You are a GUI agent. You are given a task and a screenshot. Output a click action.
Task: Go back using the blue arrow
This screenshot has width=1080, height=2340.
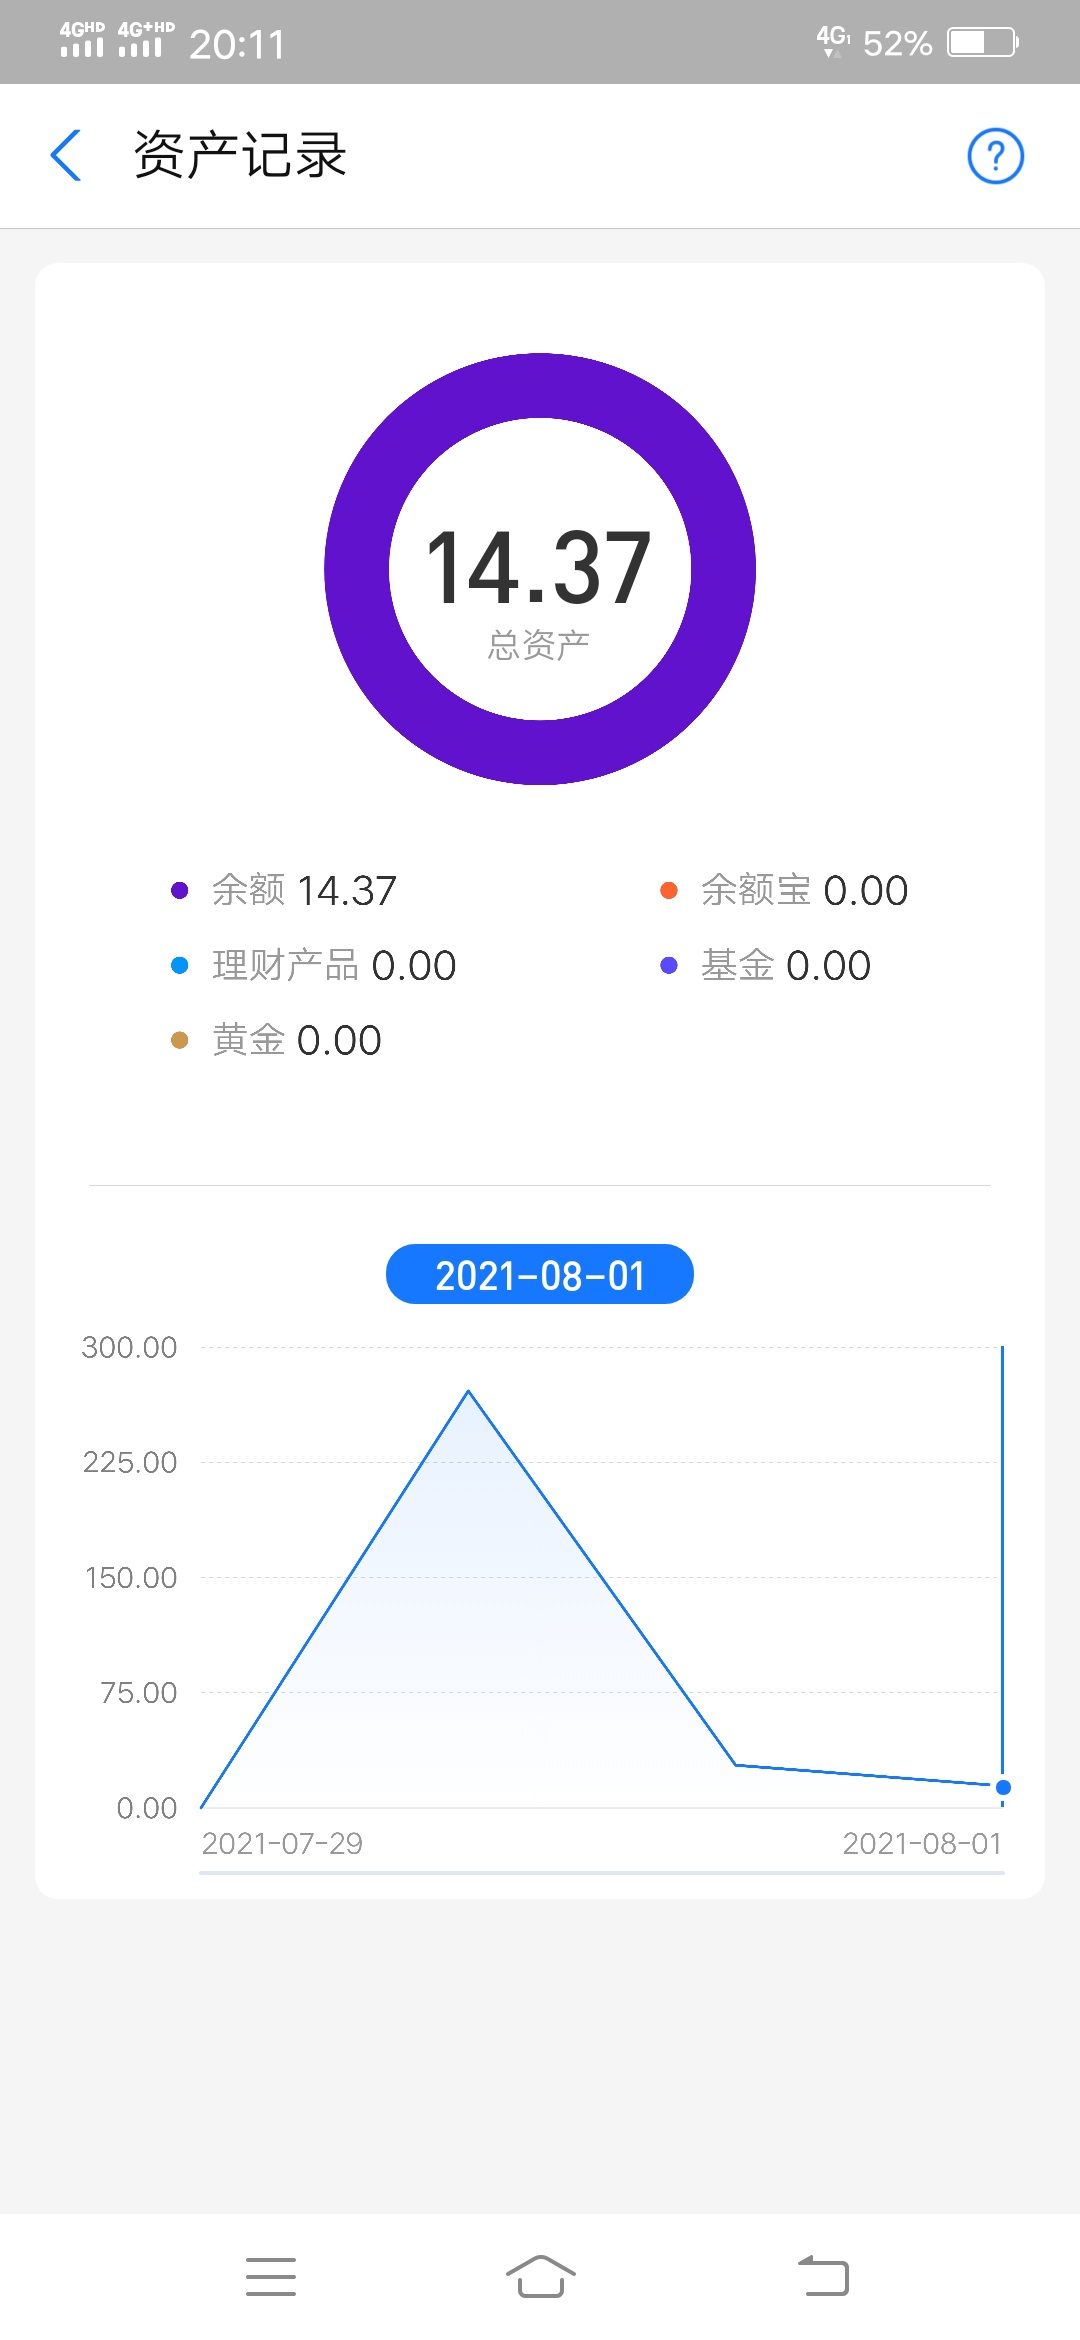pyautogui.click(x=66, y=156)
